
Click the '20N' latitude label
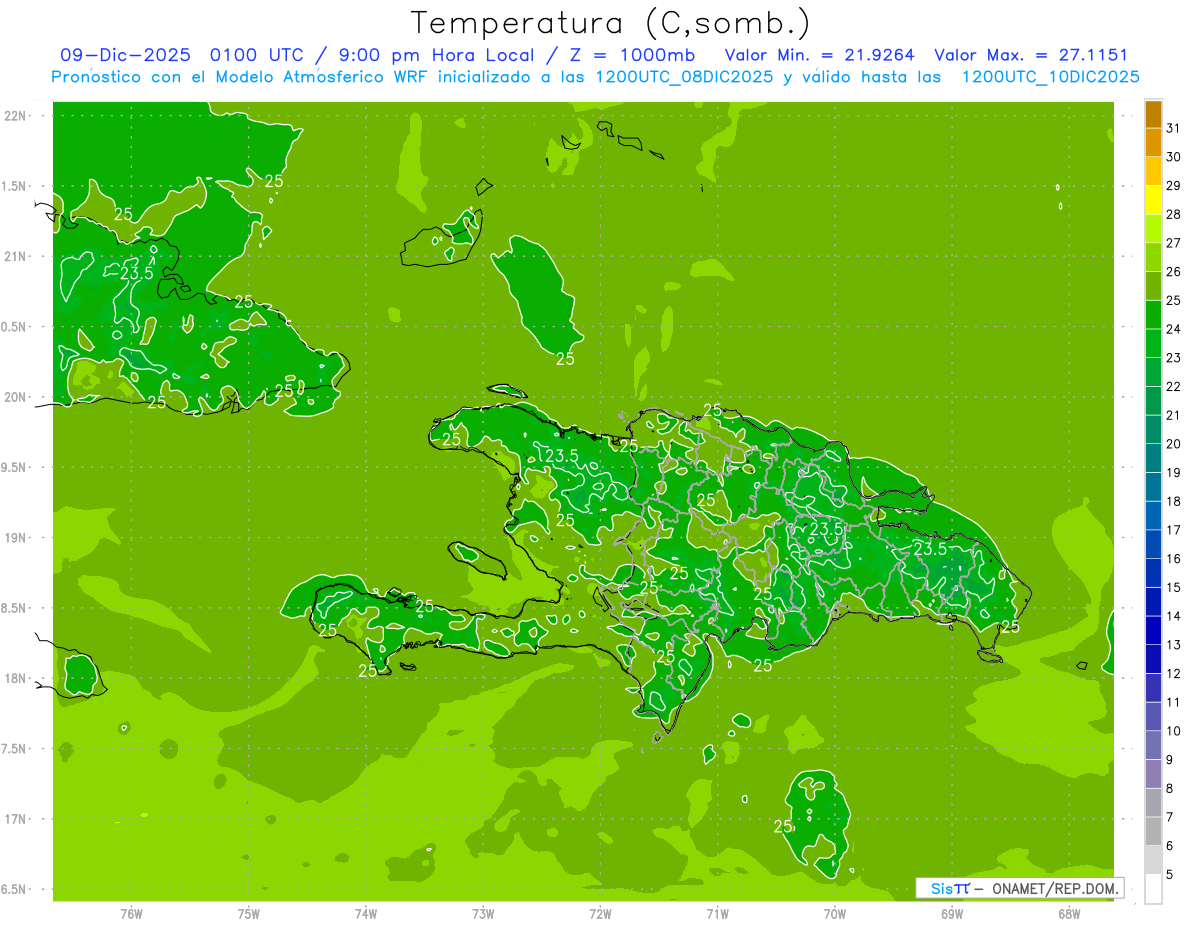[16, 397]
